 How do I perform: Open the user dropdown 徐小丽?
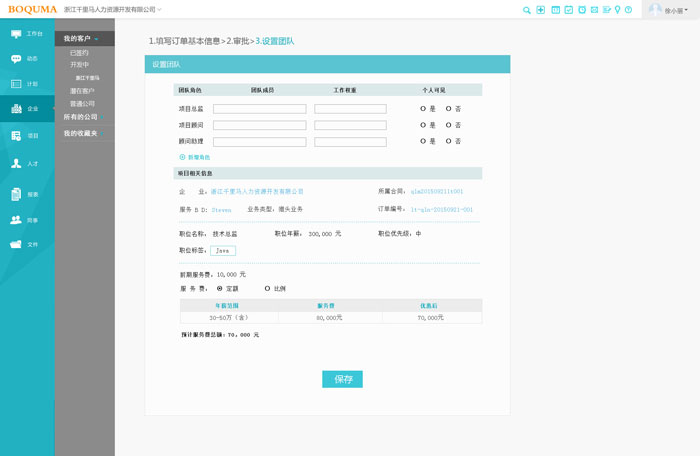(669, 10)
